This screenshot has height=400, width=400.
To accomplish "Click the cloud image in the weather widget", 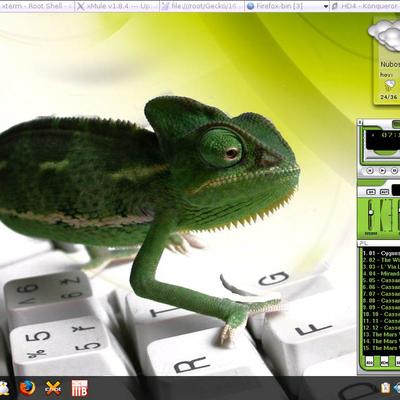I will pos(384,36).
